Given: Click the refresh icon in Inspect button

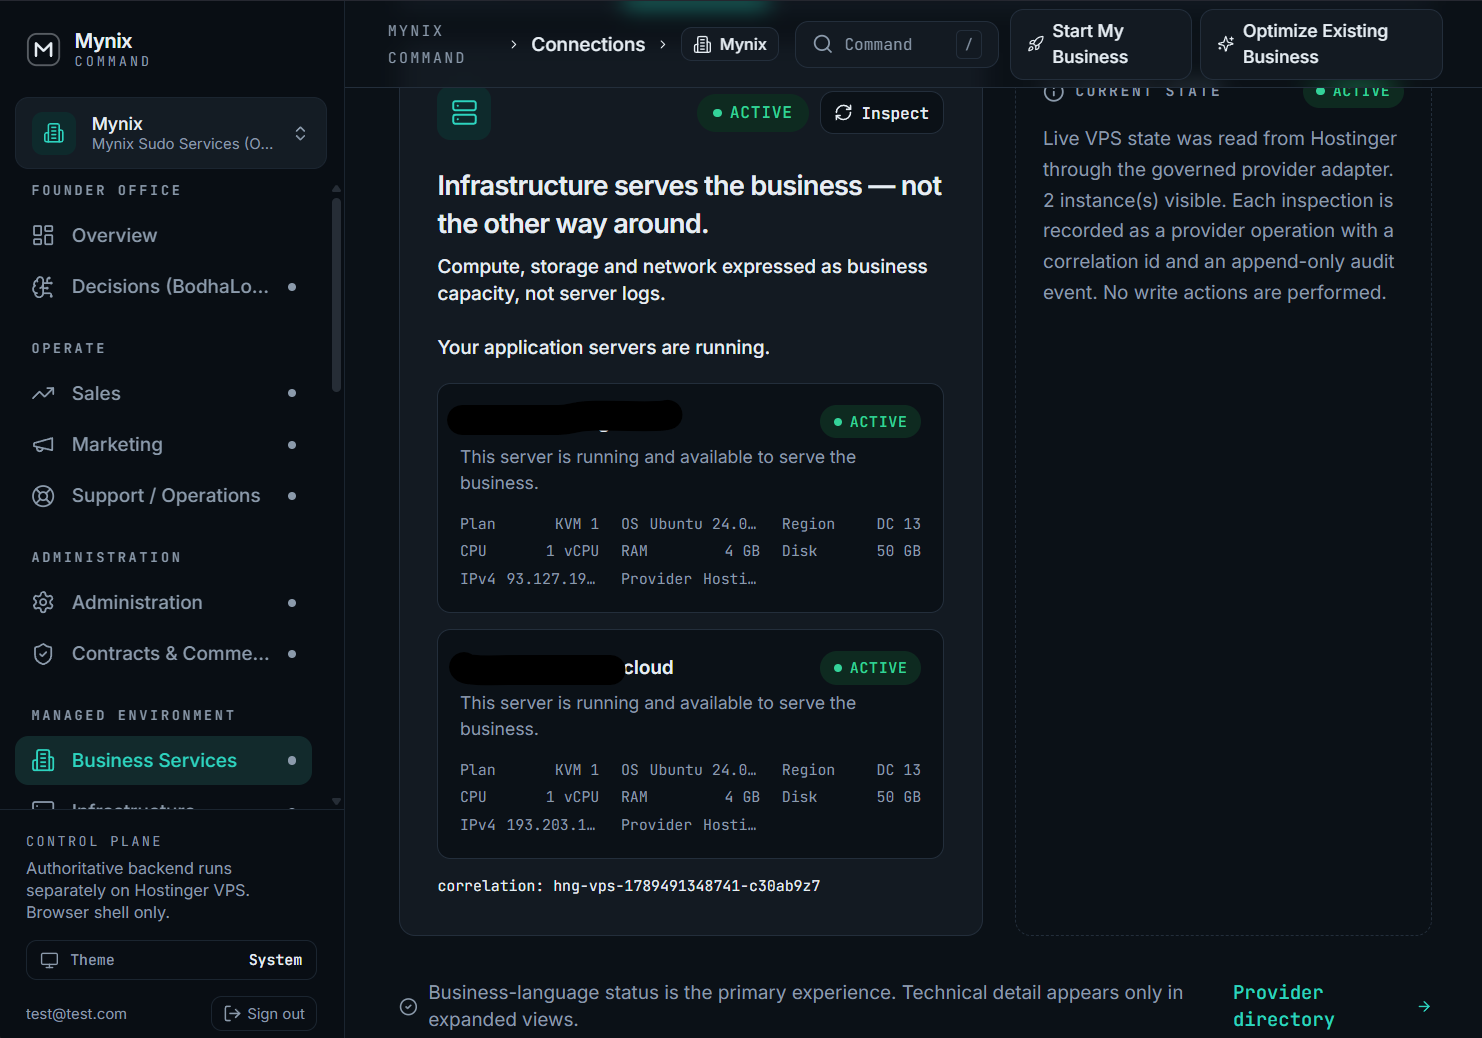Looking at the screenshot, I should point(843,113).
